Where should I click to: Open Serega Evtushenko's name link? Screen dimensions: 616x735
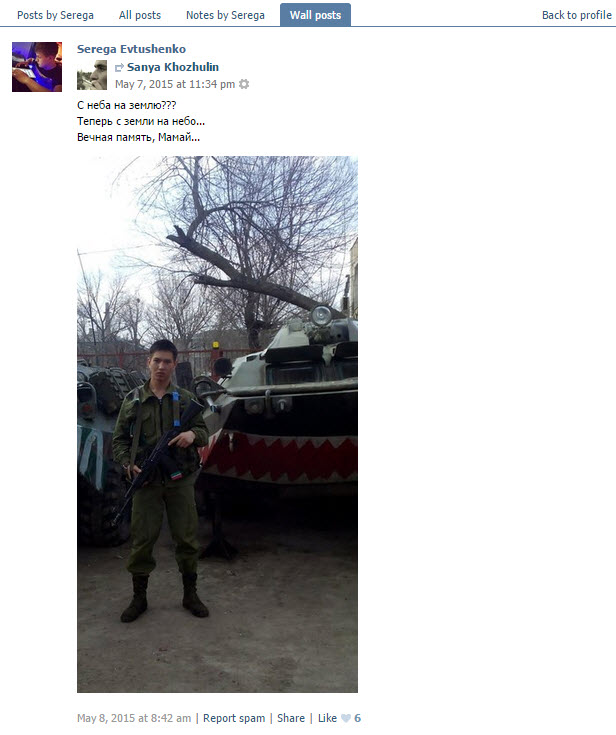click(x=131, y=49)
